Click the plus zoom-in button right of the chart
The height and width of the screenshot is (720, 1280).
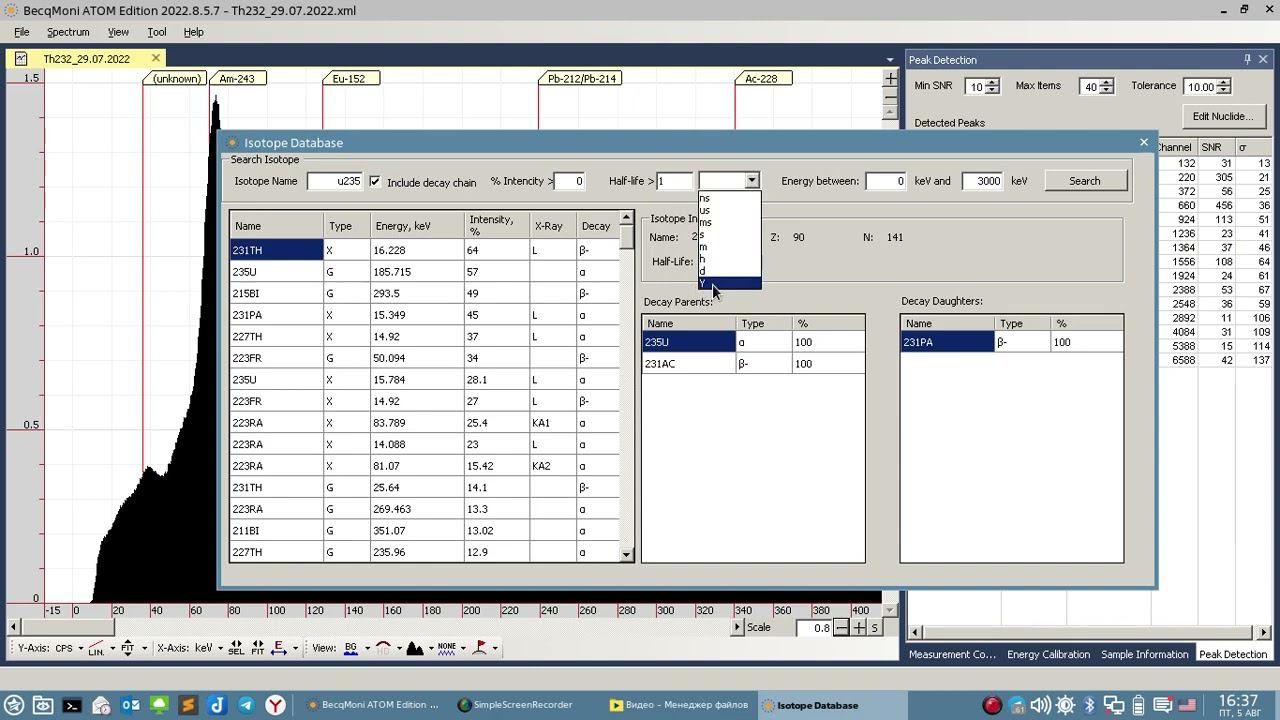891,78
